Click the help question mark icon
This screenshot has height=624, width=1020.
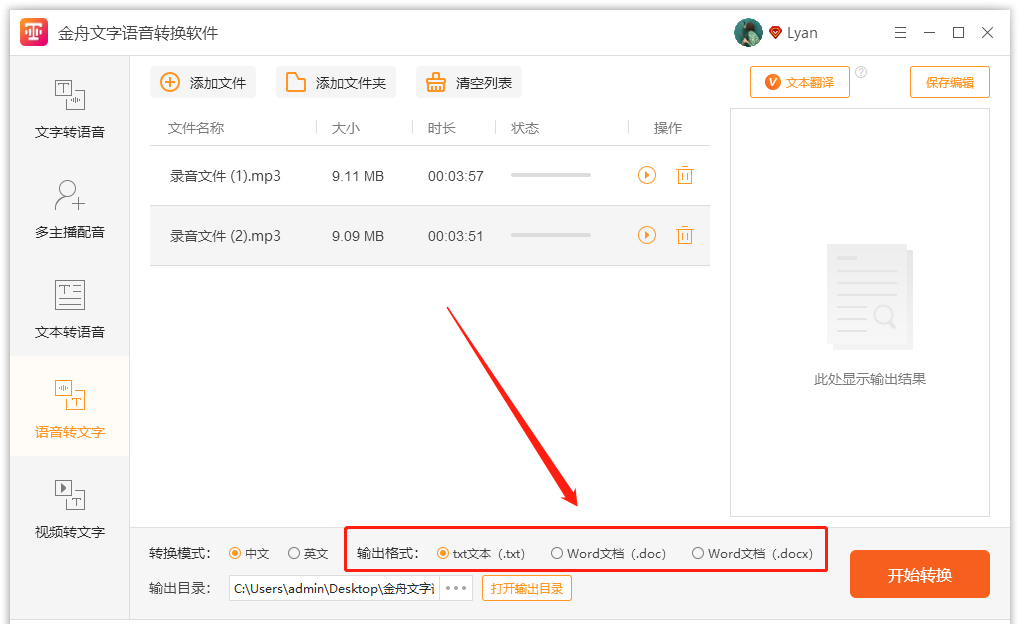coord(861,72)
